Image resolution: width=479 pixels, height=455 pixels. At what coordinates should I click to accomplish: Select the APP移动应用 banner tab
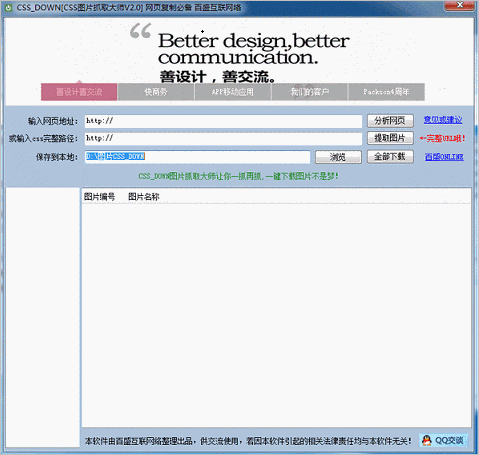pyautogui.click(x=233, y=92)
